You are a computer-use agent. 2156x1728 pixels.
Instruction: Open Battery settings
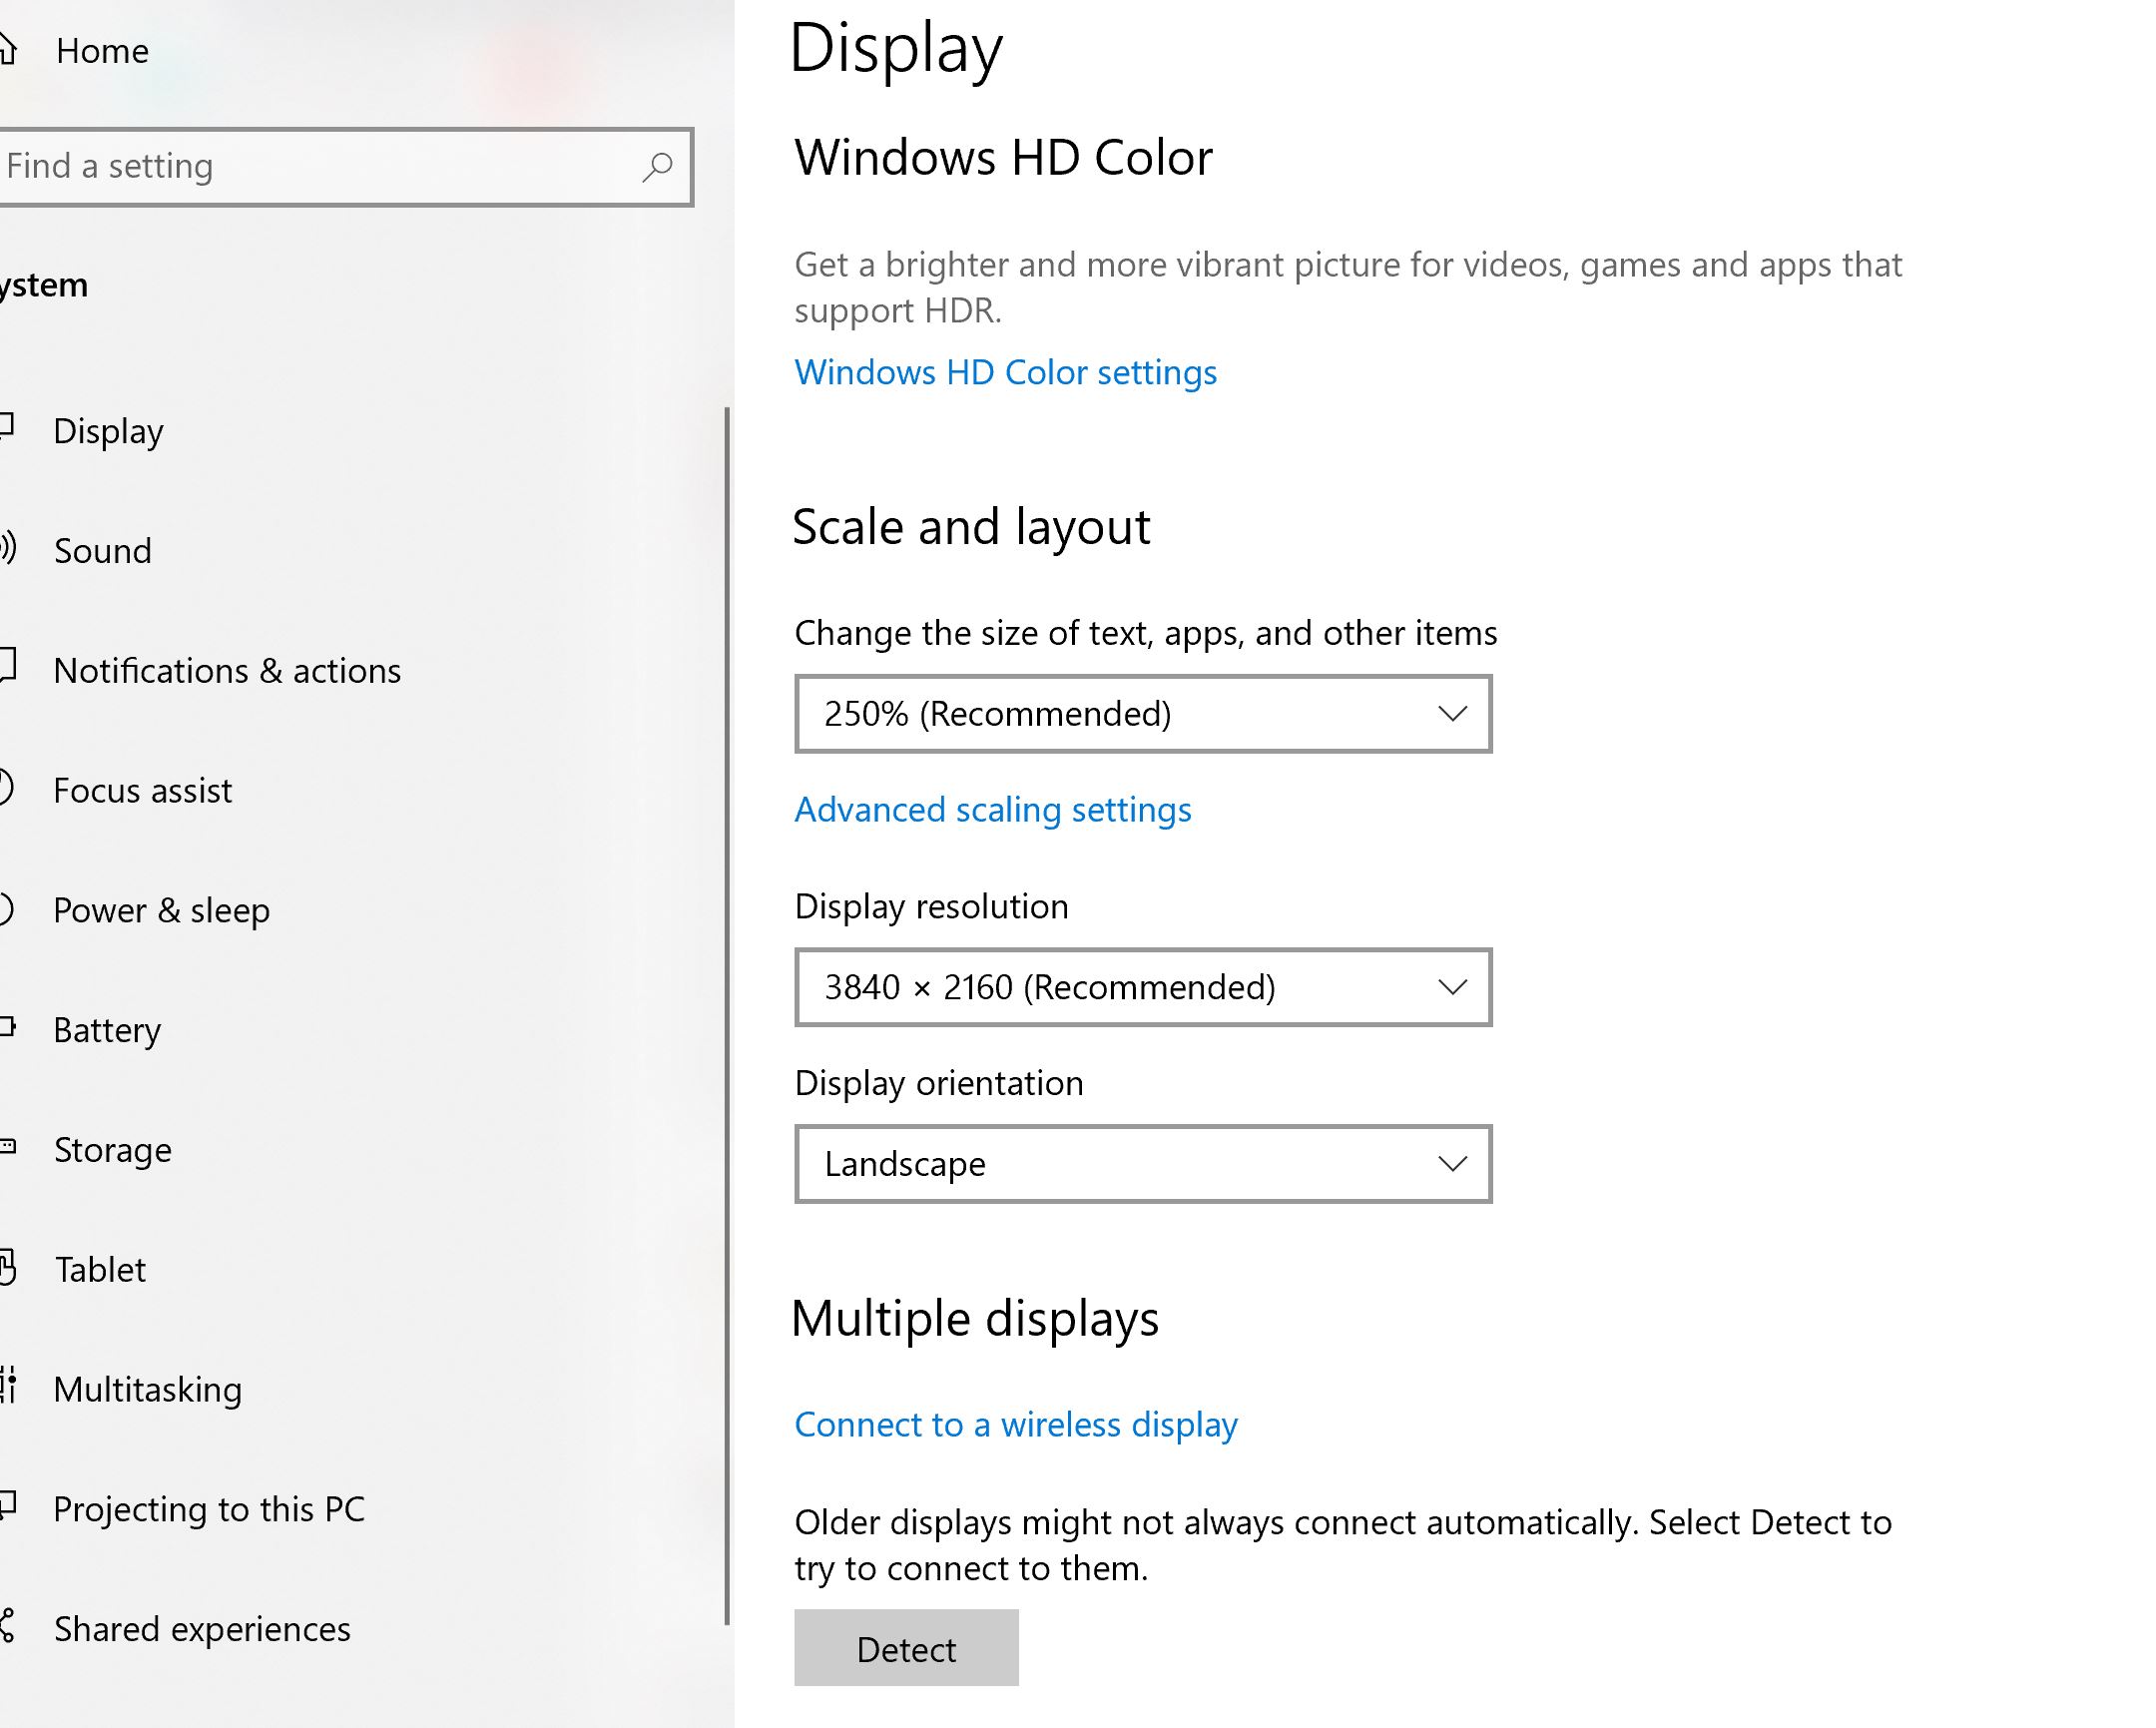tap(107, 1030)
